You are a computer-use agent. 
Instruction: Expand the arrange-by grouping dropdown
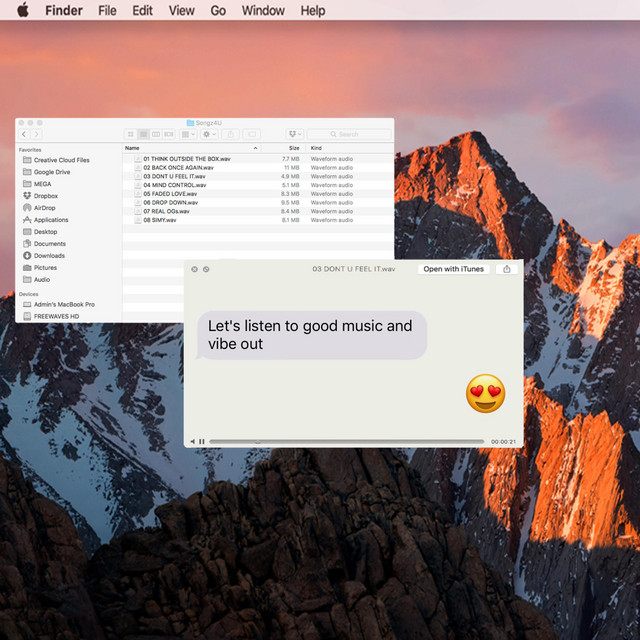(187, 134)
